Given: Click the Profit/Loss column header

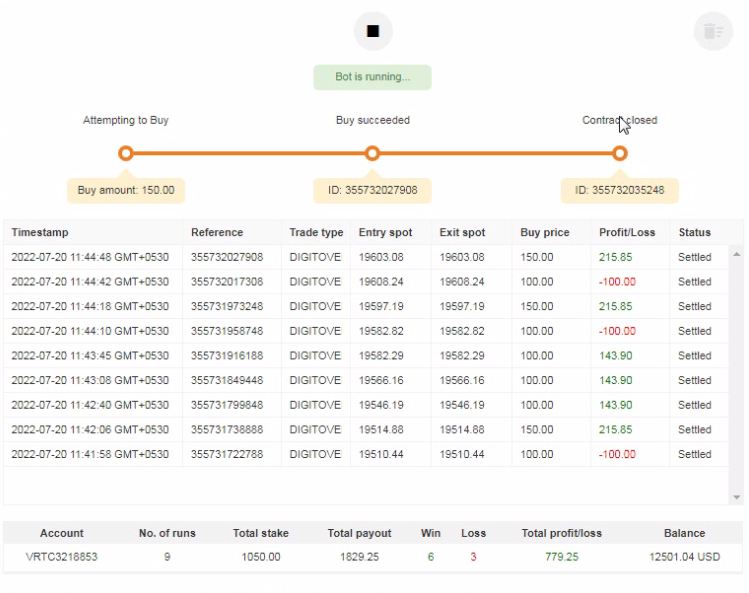Looking at the screenshot, I should coord(627,232).
